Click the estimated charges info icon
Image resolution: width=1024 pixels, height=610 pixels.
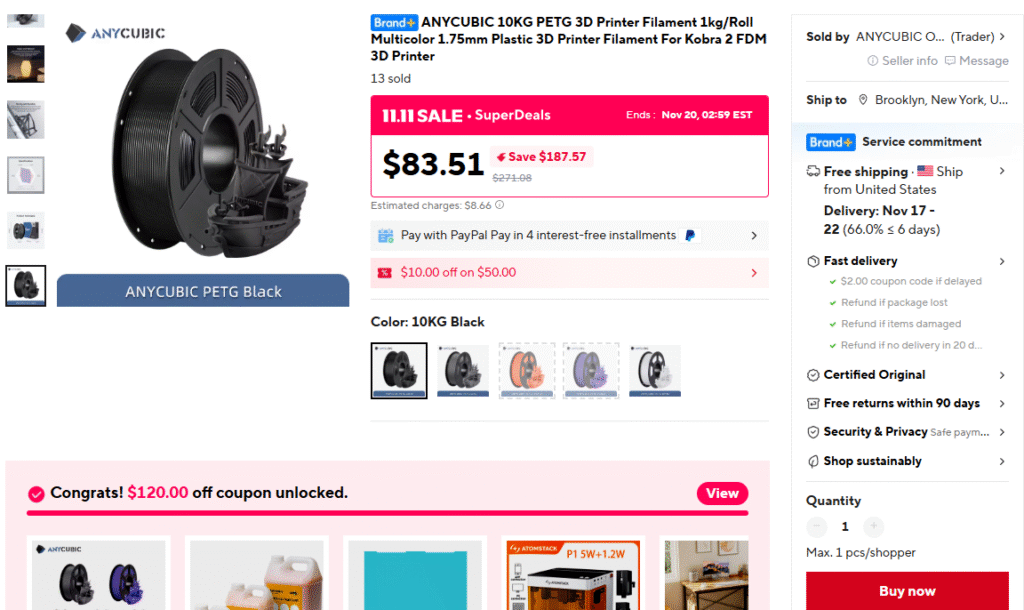click(x=499, y=205)
